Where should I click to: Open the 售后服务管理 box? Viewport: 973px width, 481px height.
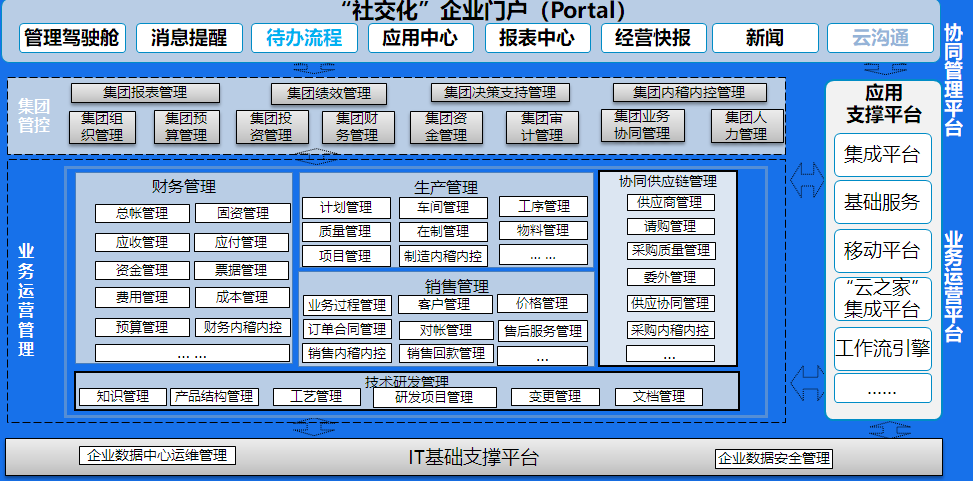point(543,331)
